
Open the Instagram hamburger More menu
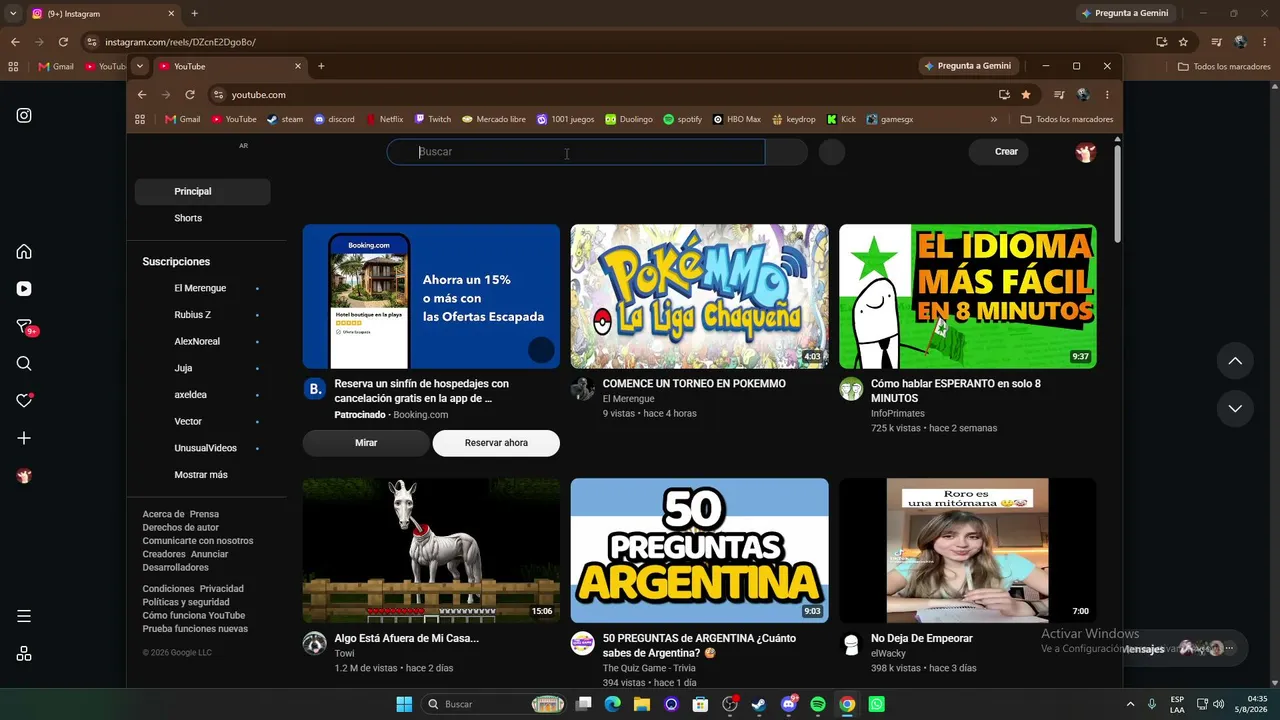tap(24, 616)
